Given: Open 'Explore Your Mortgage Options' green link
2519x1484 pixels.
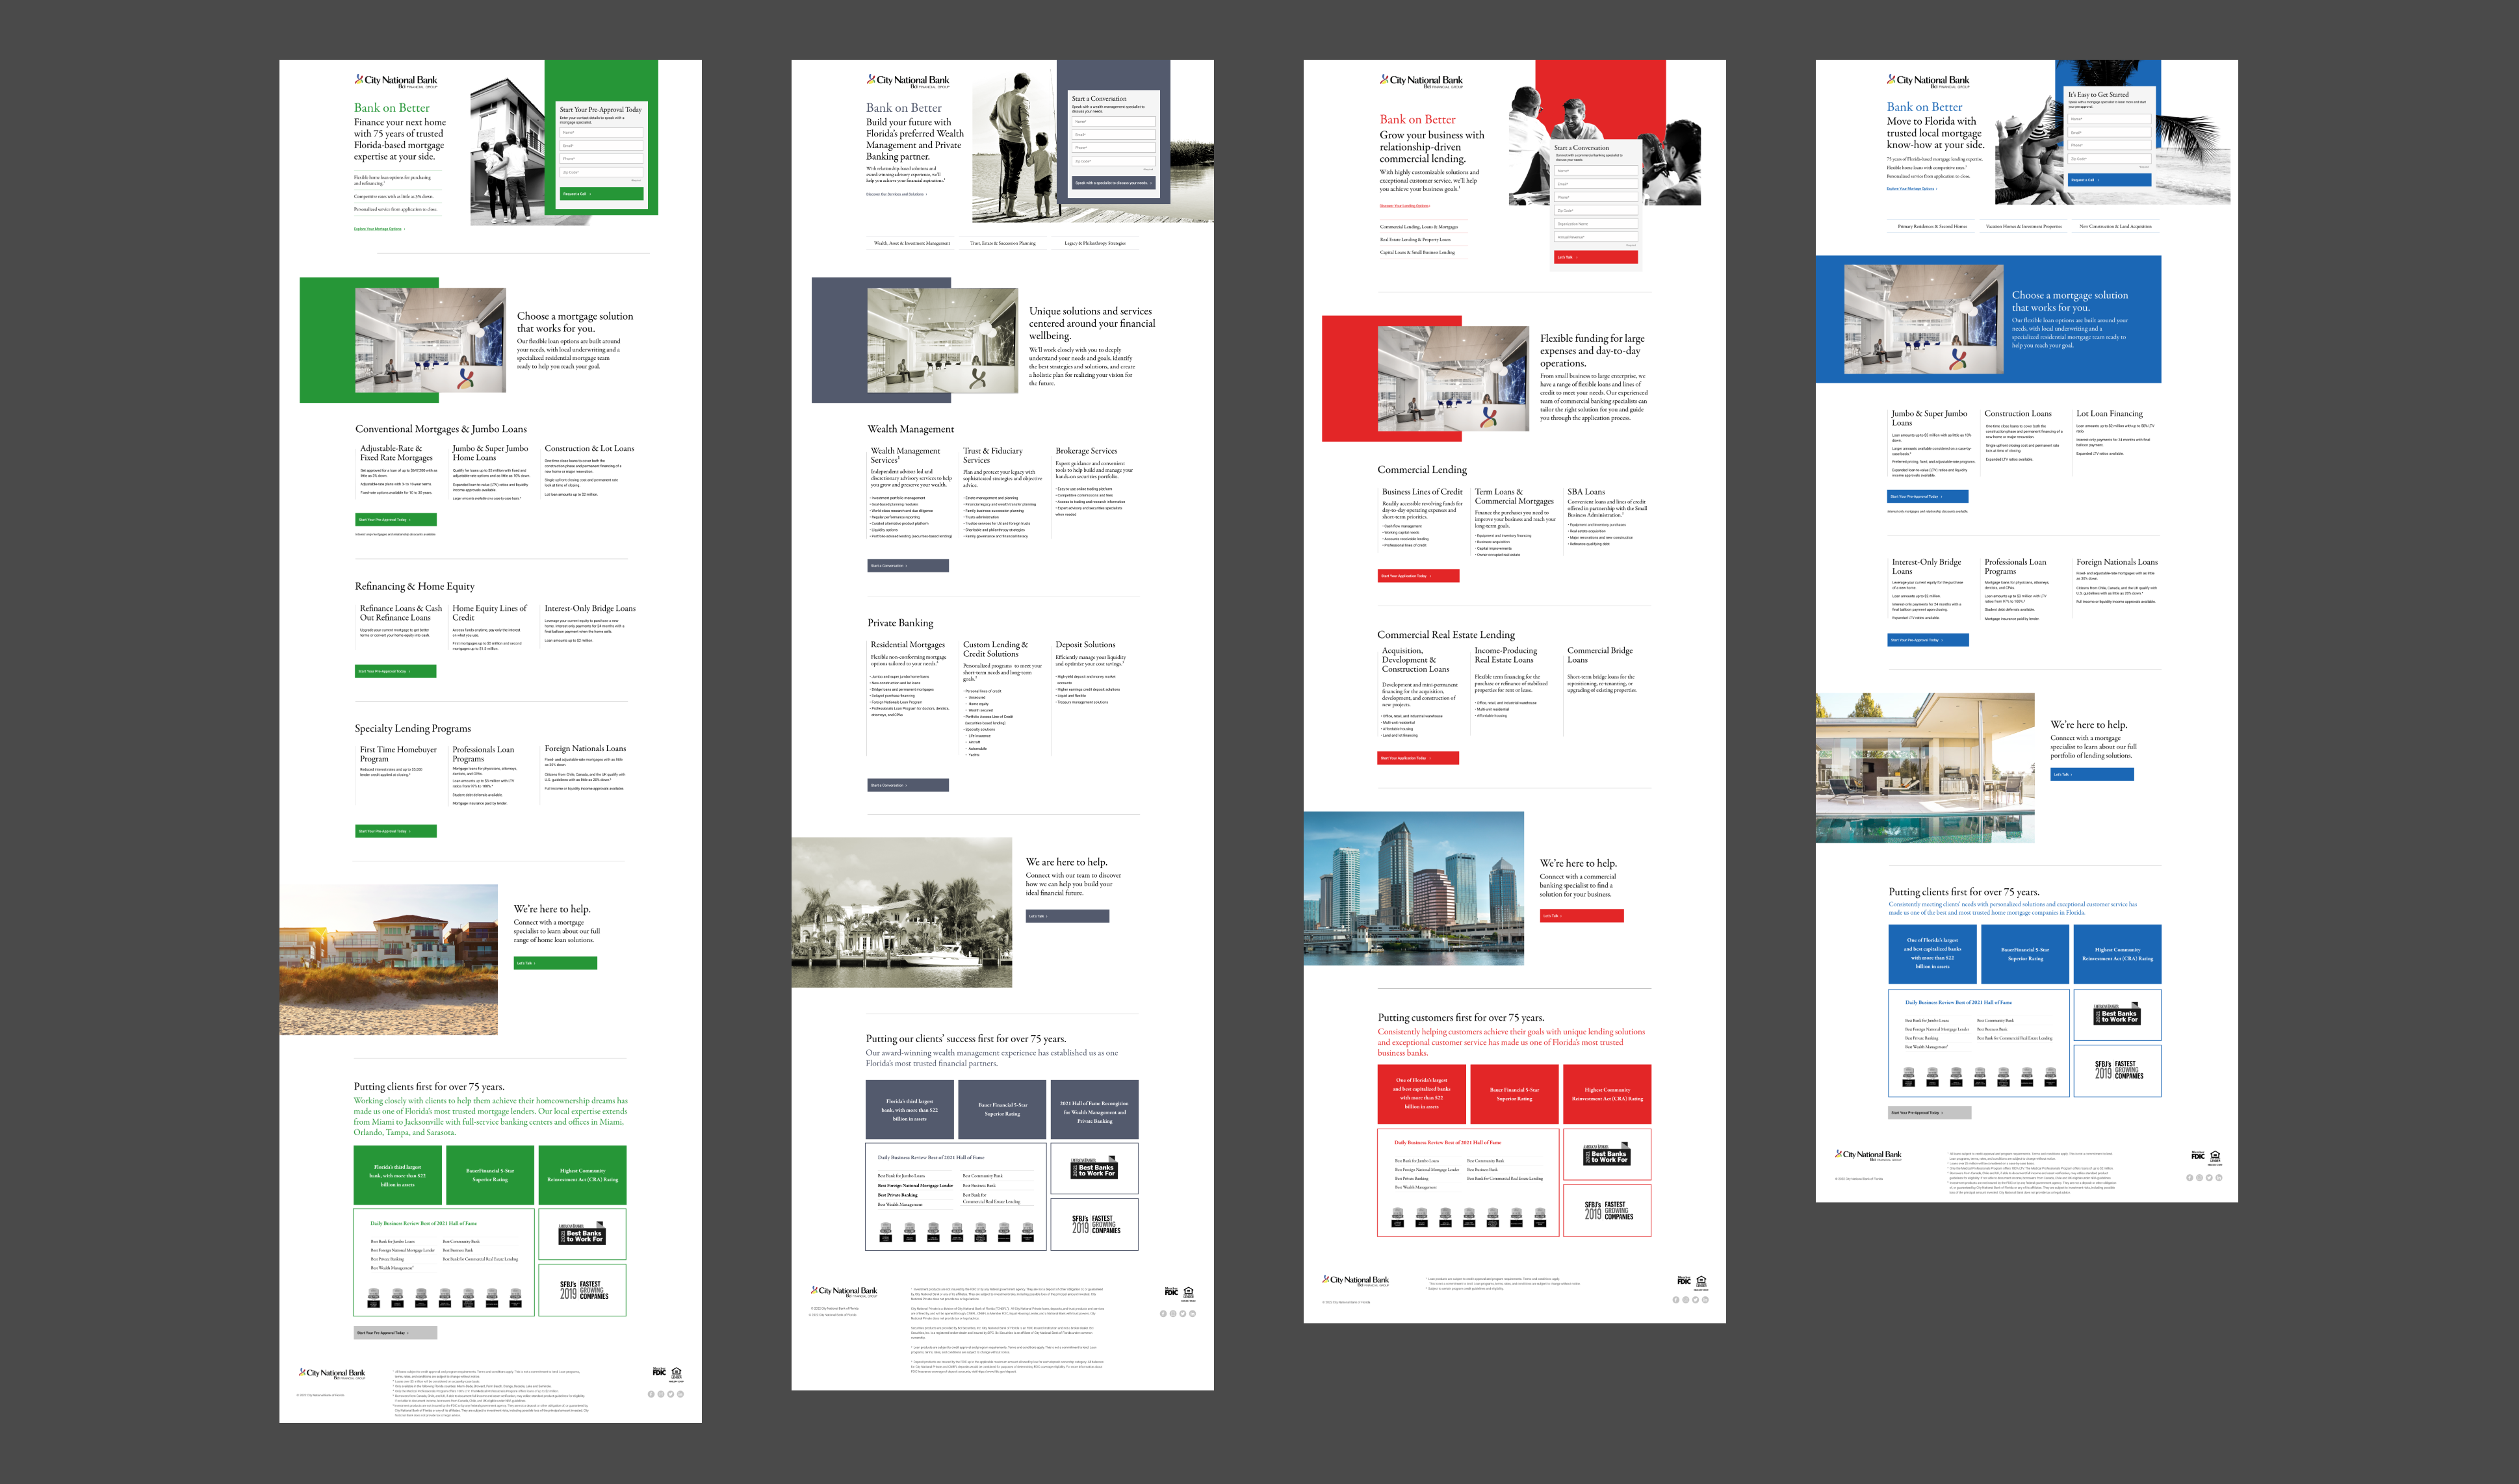Looking at the screenshot, I should point(379,229).
